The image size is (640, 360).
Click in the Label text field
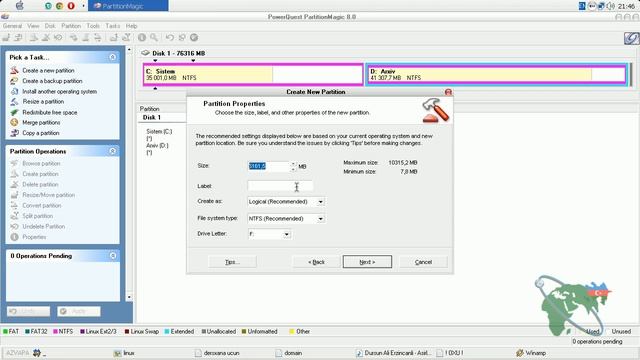tap(280, 186)
